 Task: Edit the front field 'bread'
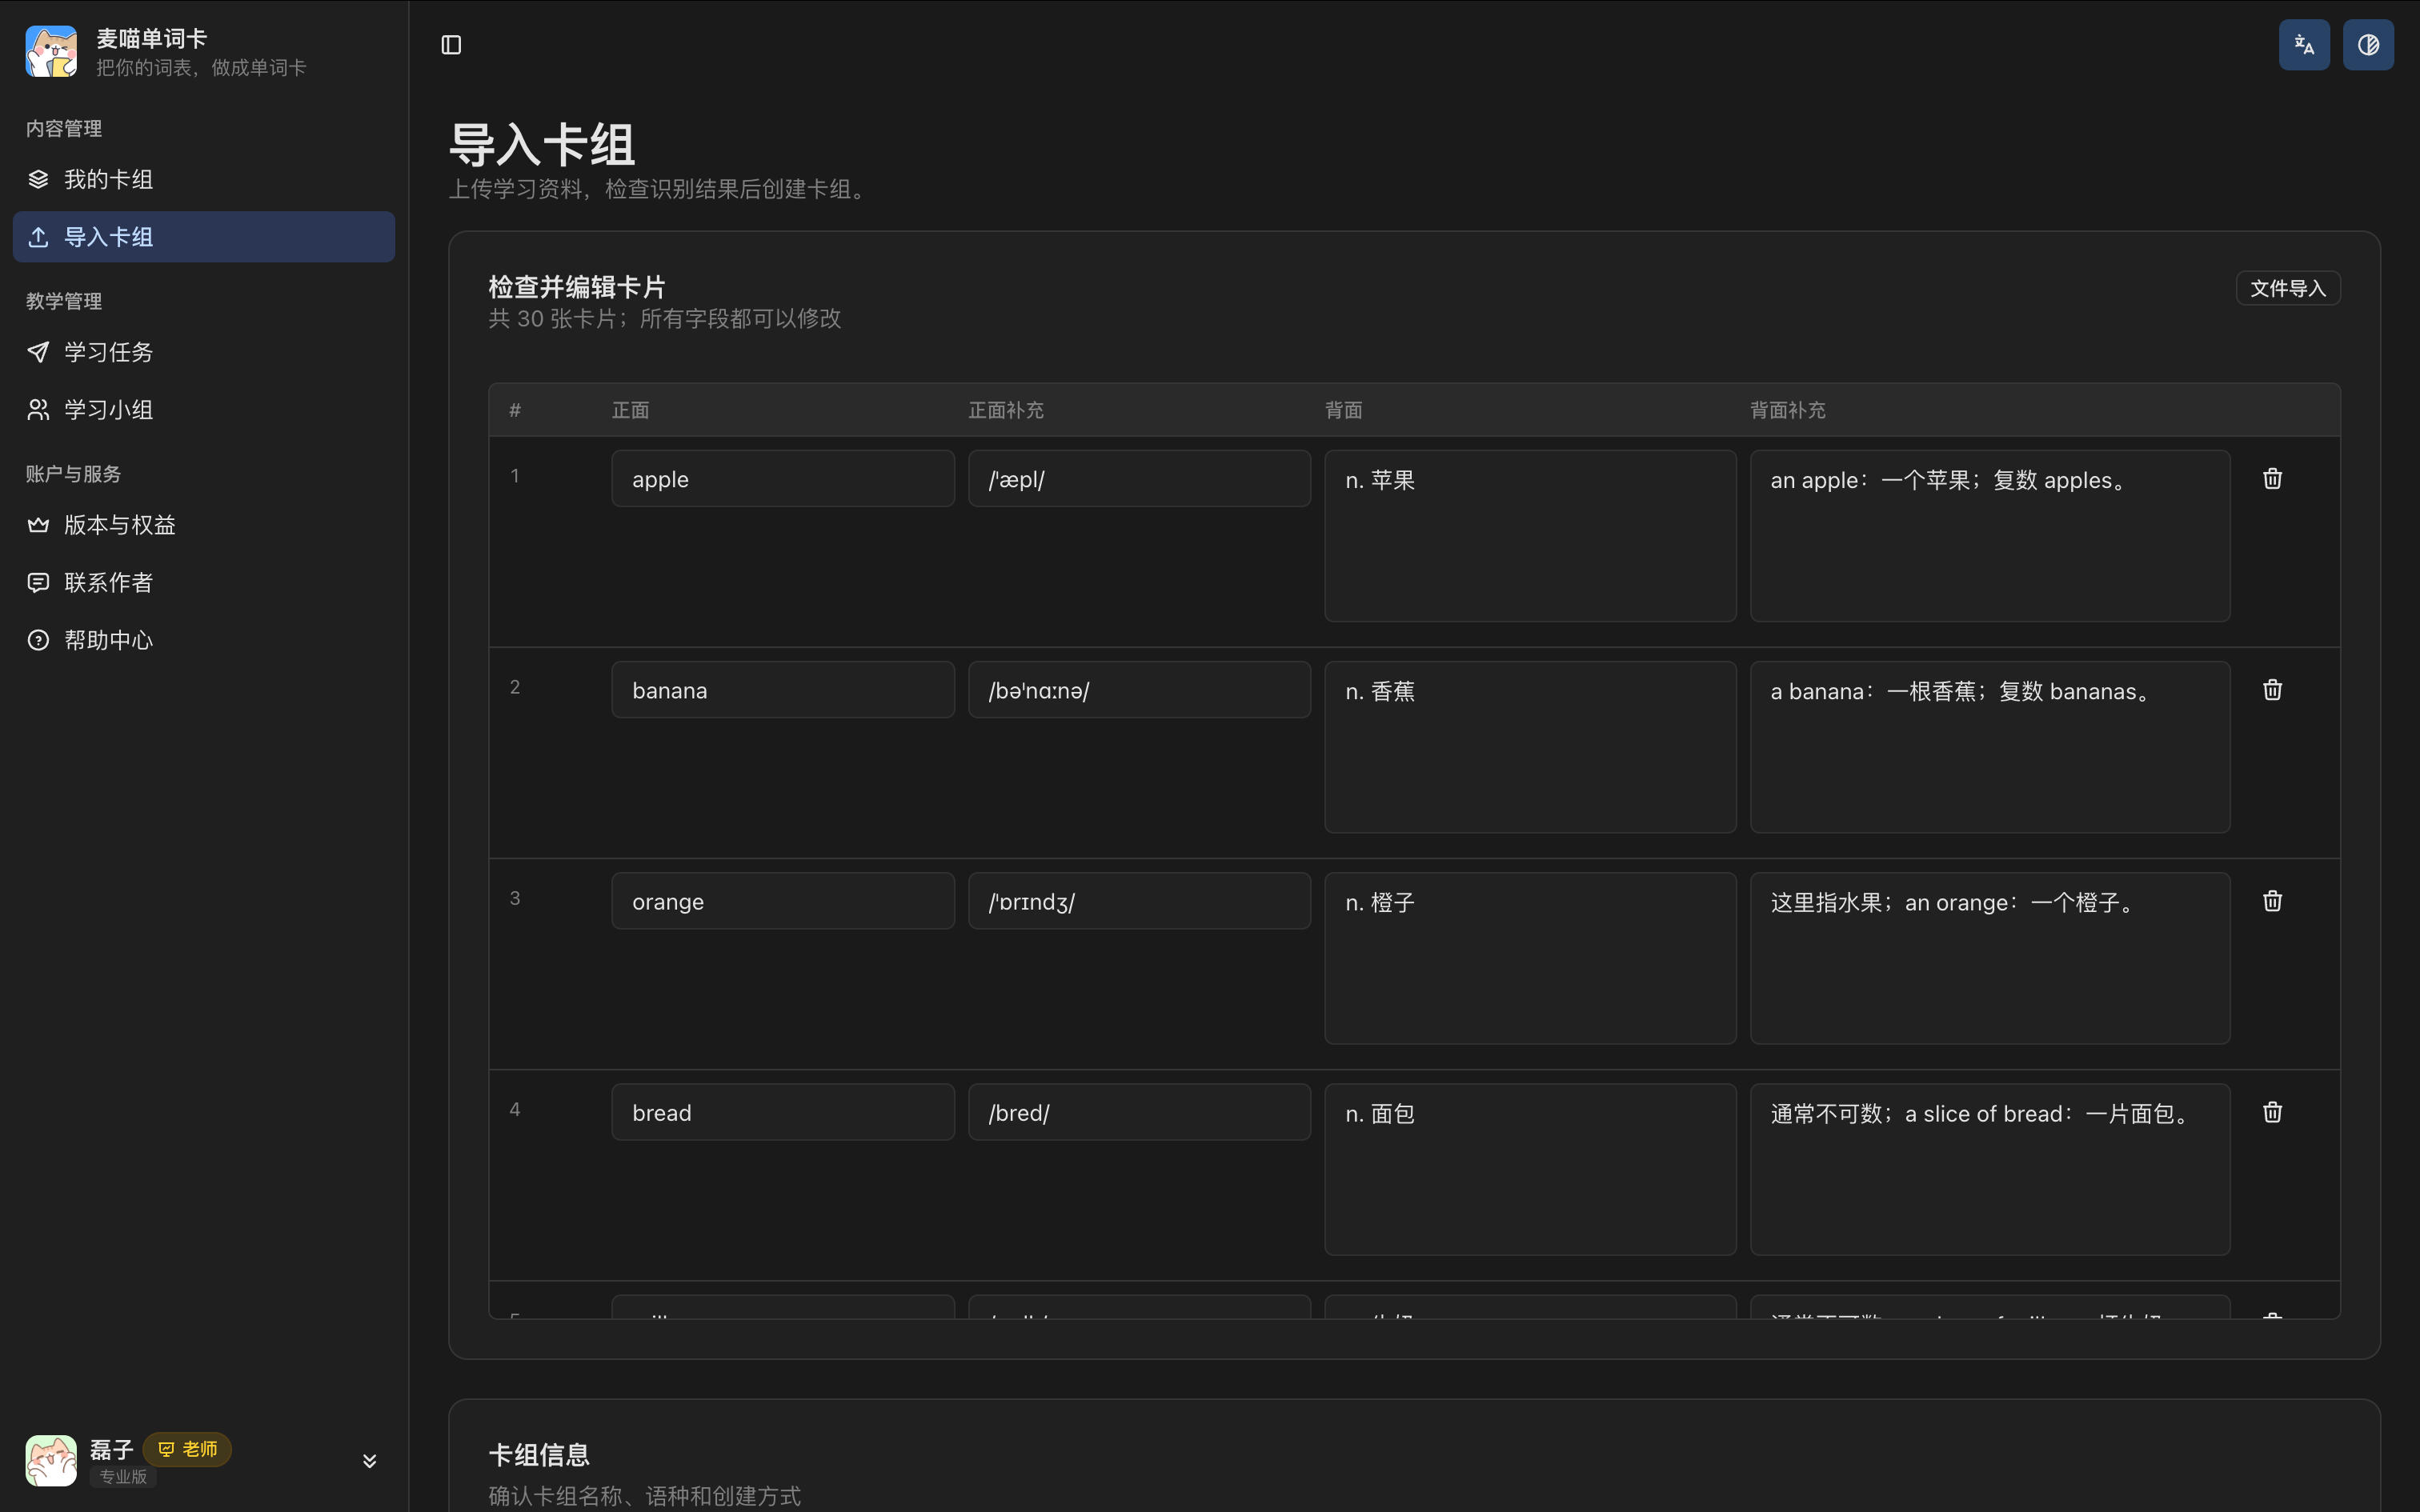783,1112
